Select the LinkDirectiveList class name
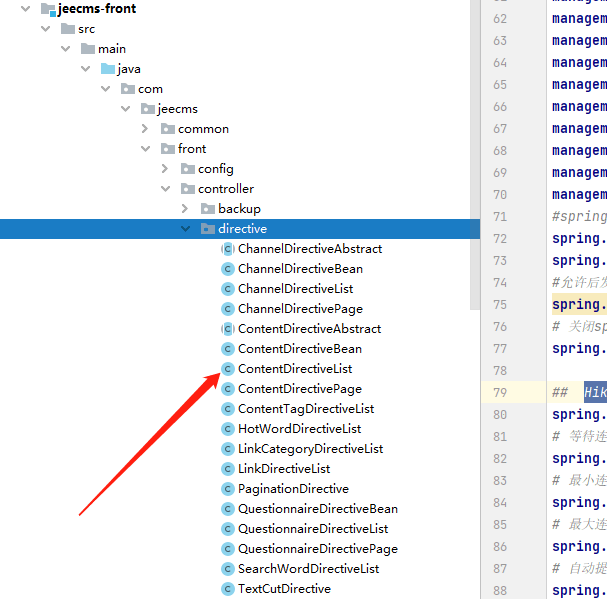Viewport: 607px width, 599px height. [284, 469]
